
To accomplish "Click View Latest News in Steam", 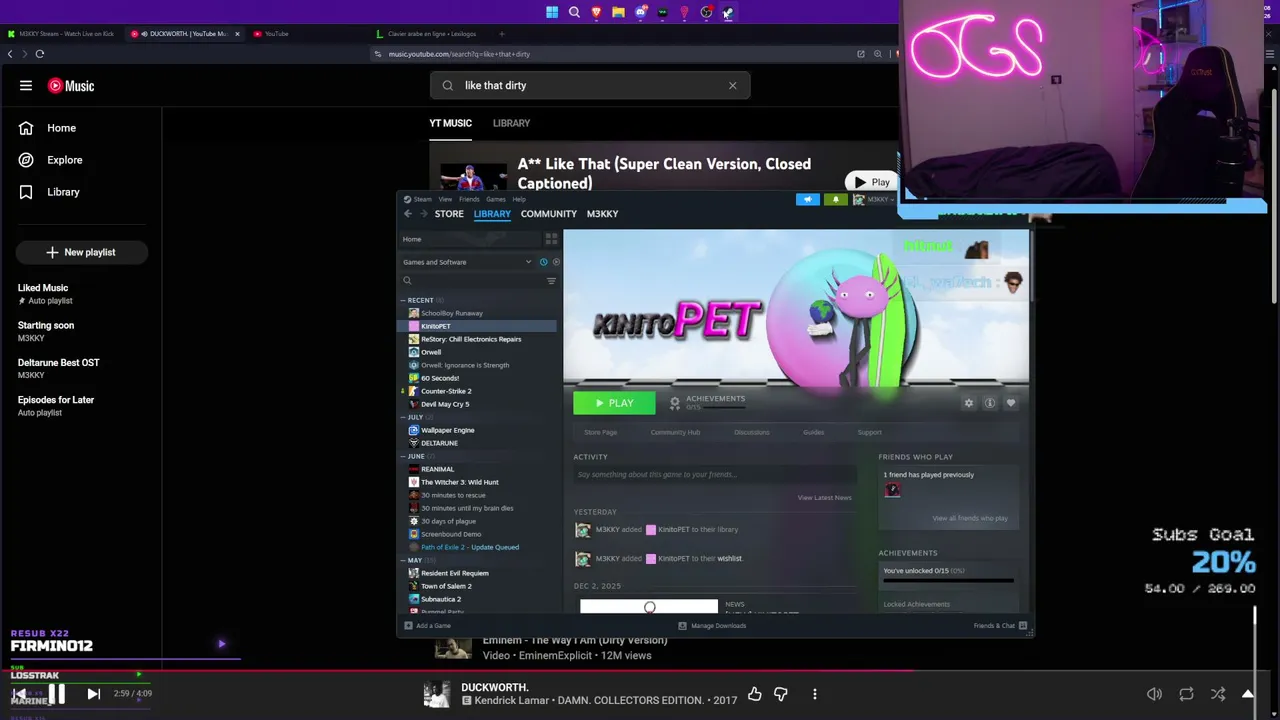I will (x=824, y=497).
